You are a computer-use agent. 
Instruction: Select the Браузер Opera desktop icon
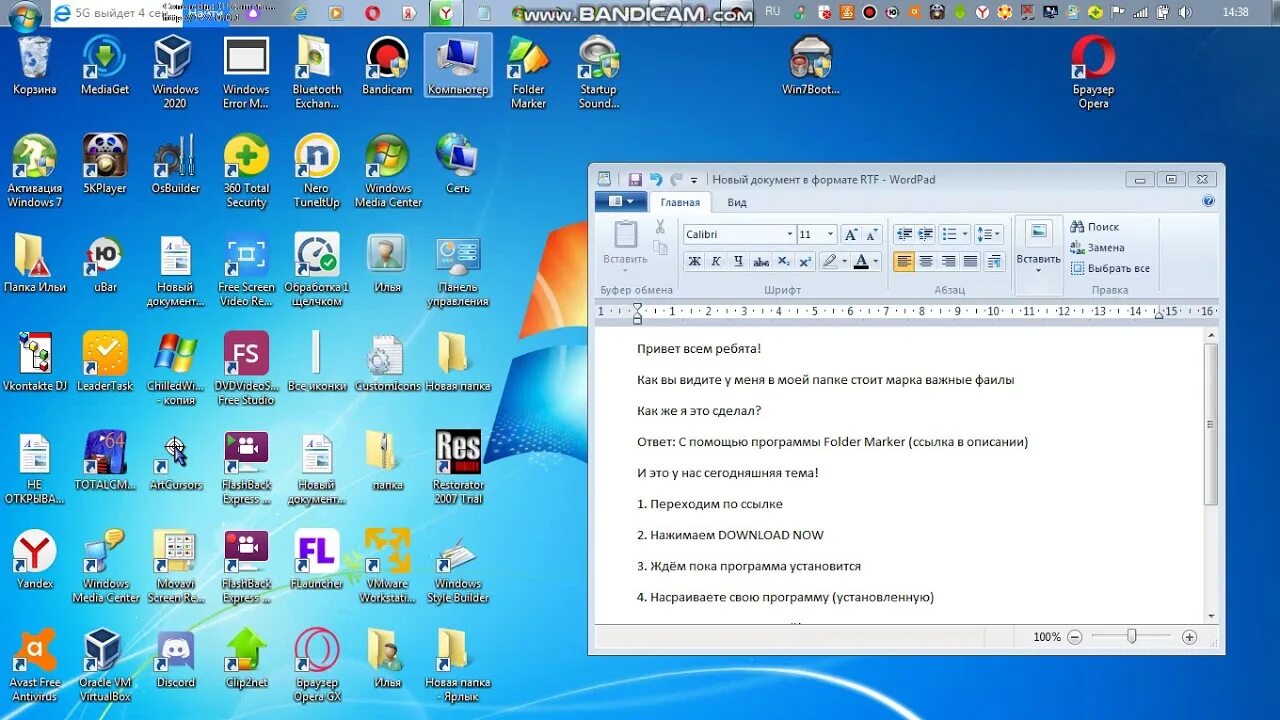(x=1093, y=72)
